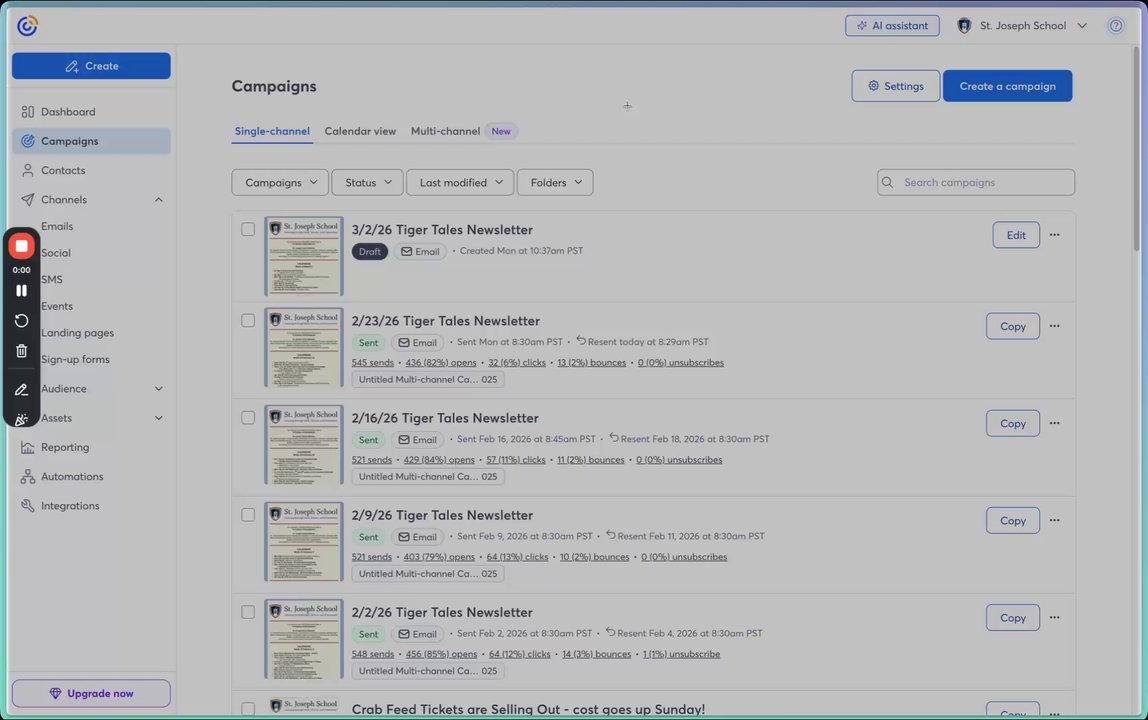
Task: Click the diamond Upgrade now button
Action: [x=91, y=693]
